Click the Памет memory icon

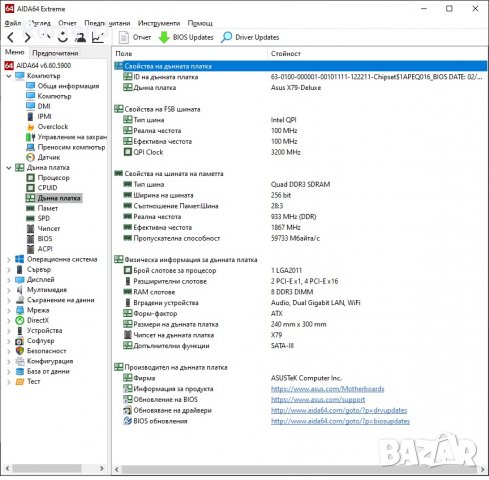(30, 208)
